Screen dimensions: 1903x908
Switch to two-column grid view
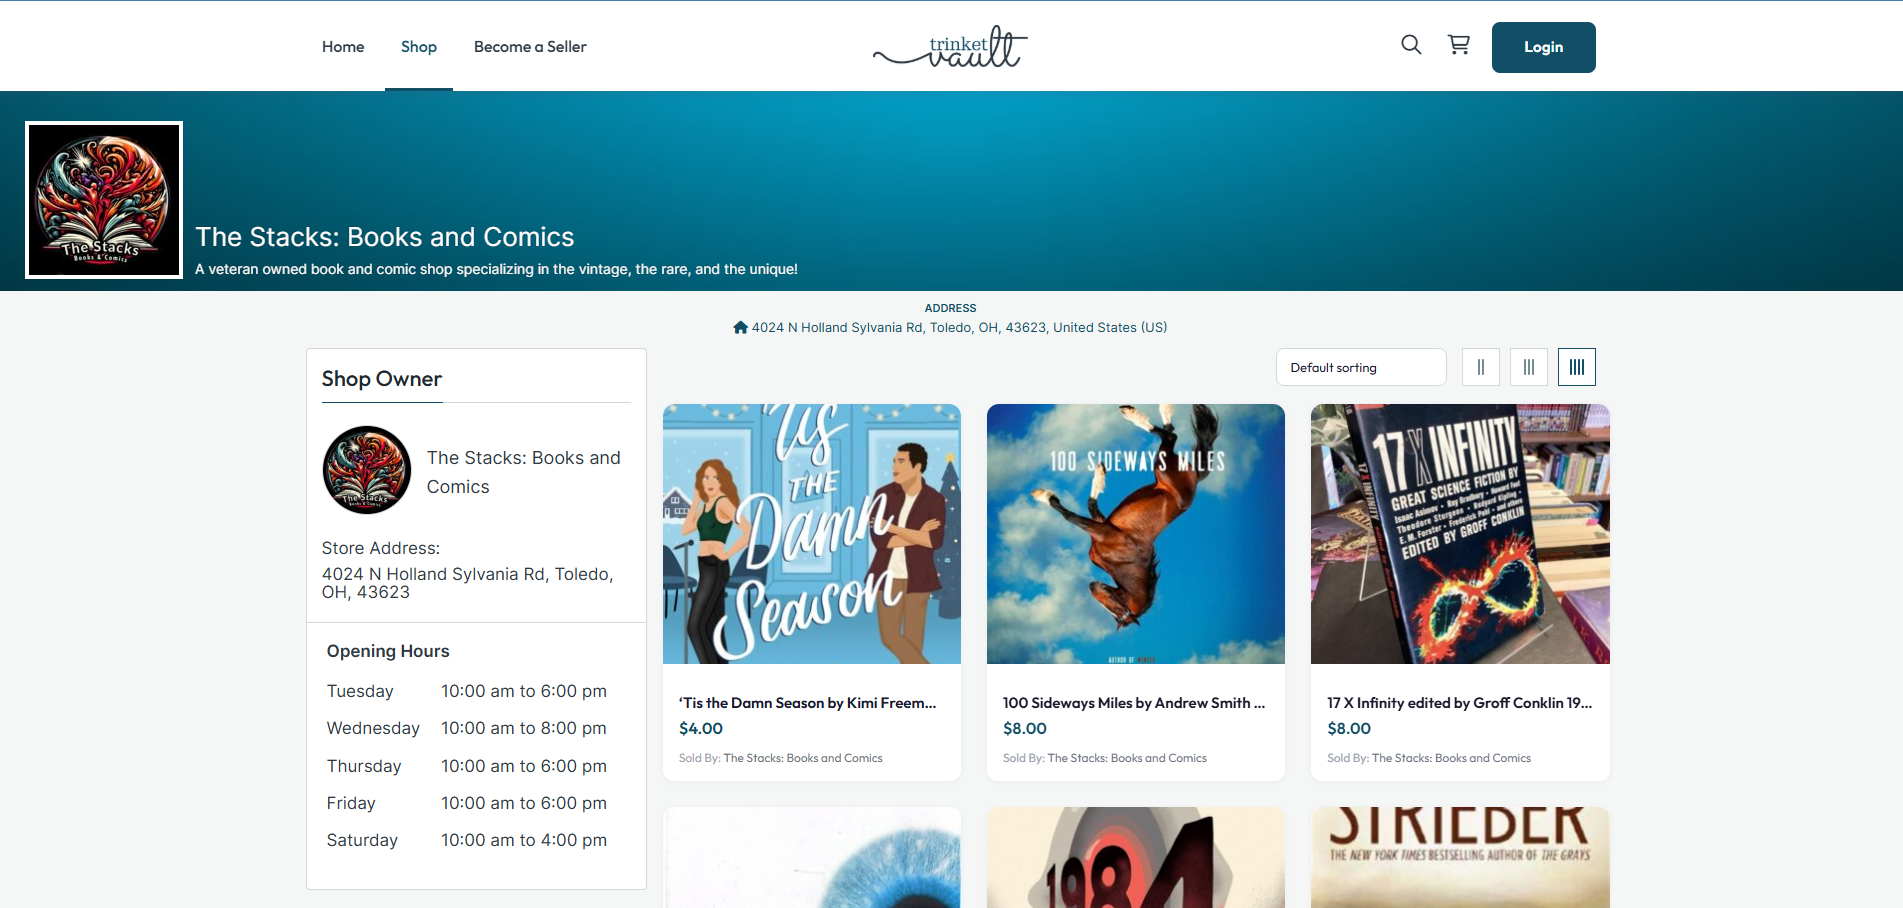(1481, 367)
